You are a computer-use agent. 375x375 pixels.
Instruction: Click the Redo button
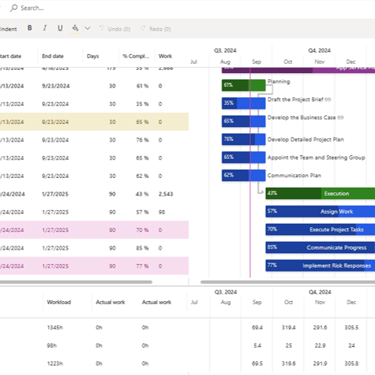[x=156, y=29]
